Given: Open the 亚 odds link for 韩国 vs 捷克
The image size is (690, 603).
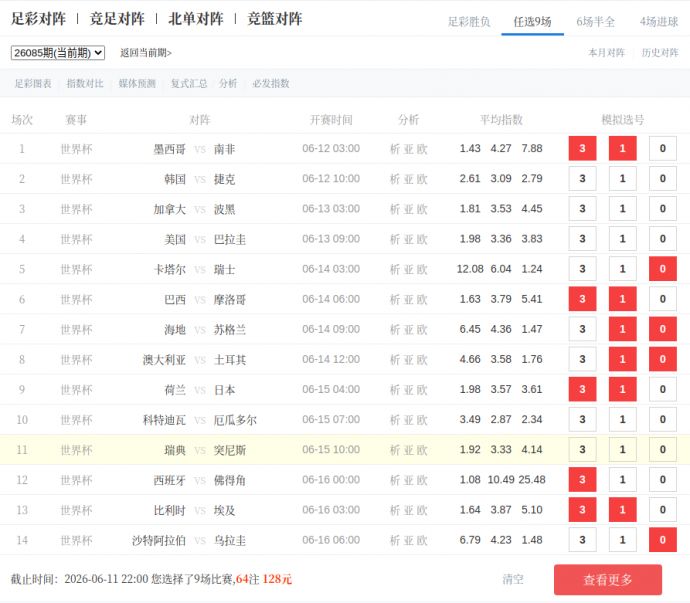Looking at the screenshot, I should pos(408,179).
